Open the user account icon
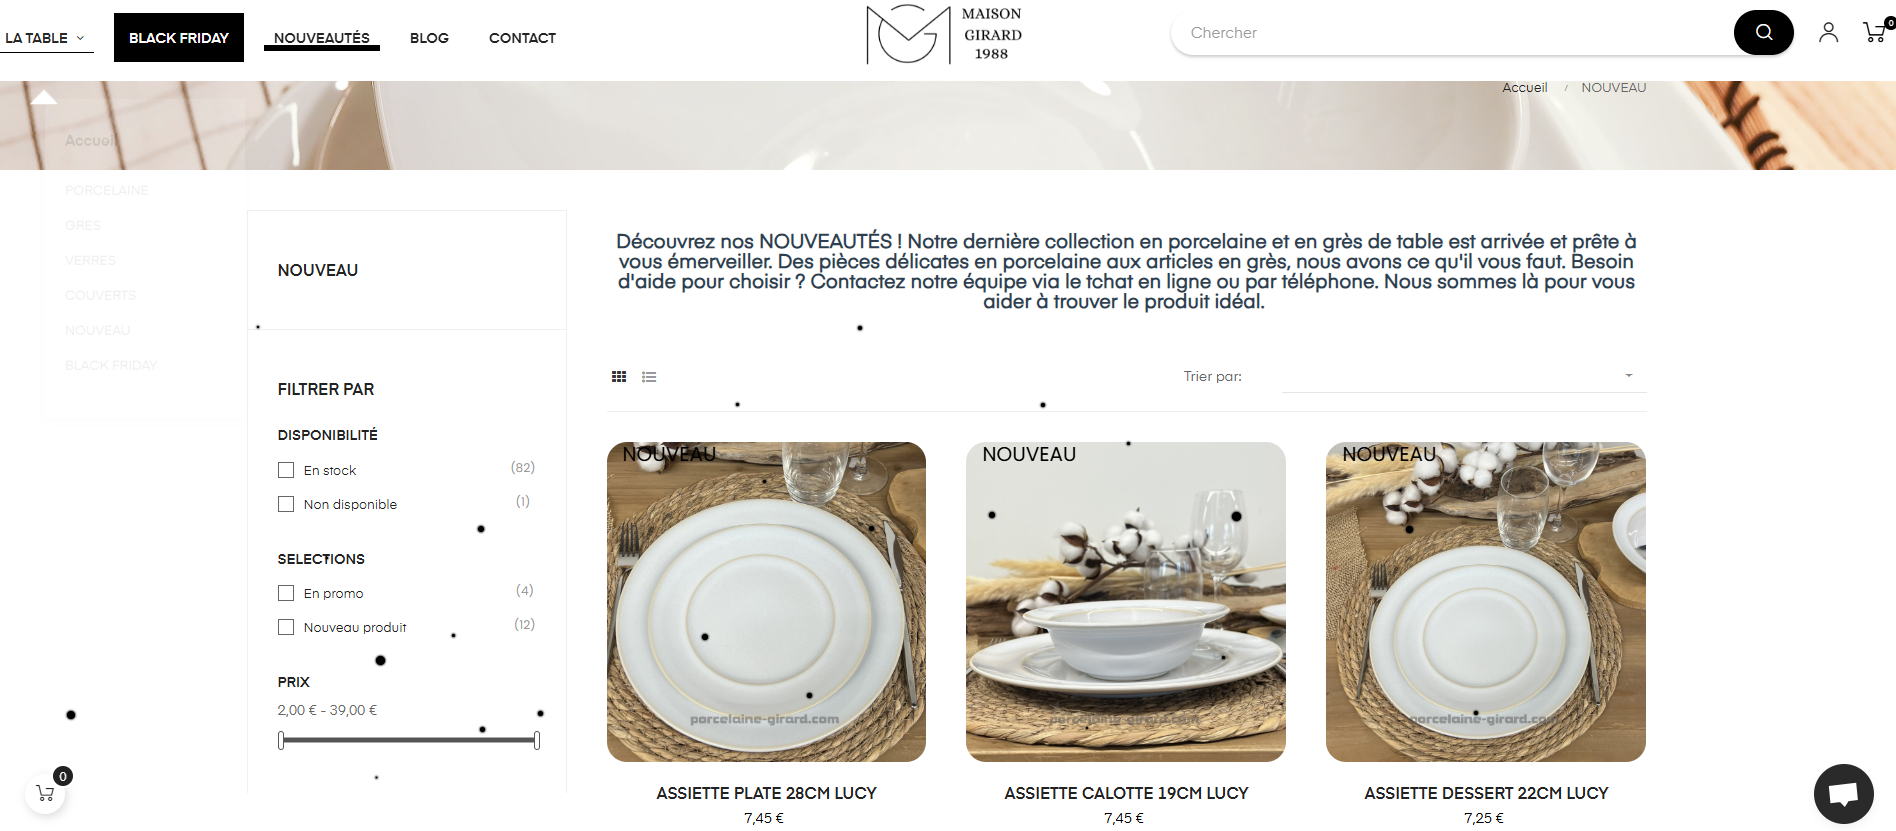This screenshot has width=1896, height=831. pyautogui.click(x=1828, y=33)
